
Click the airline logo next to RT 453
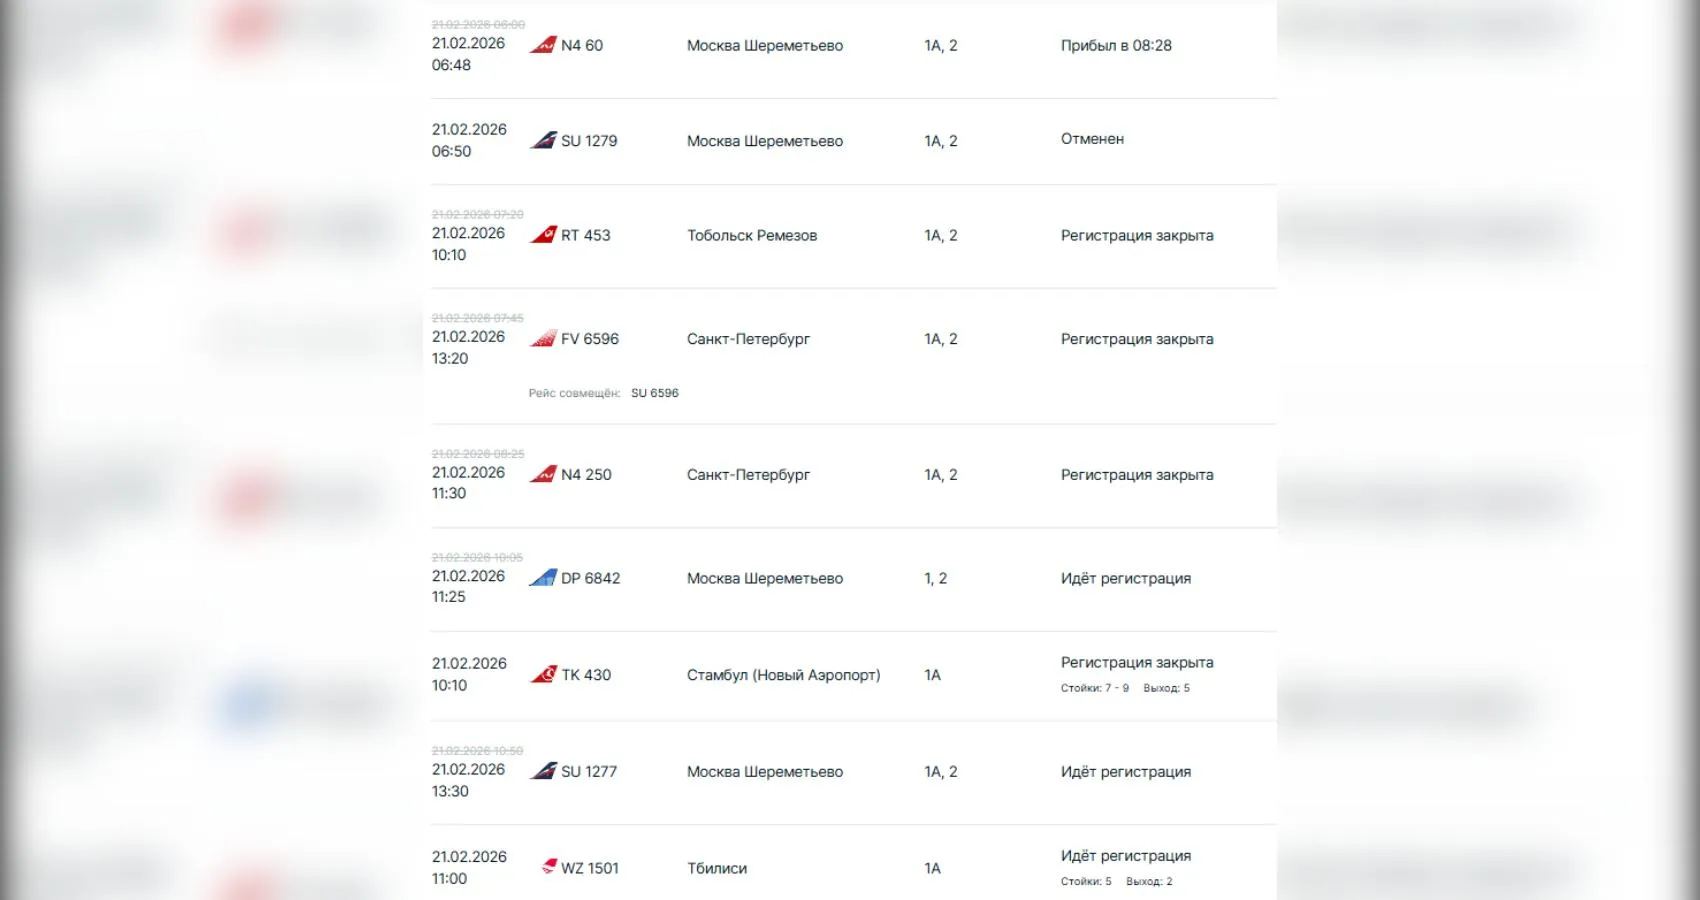tap(543, 235)
